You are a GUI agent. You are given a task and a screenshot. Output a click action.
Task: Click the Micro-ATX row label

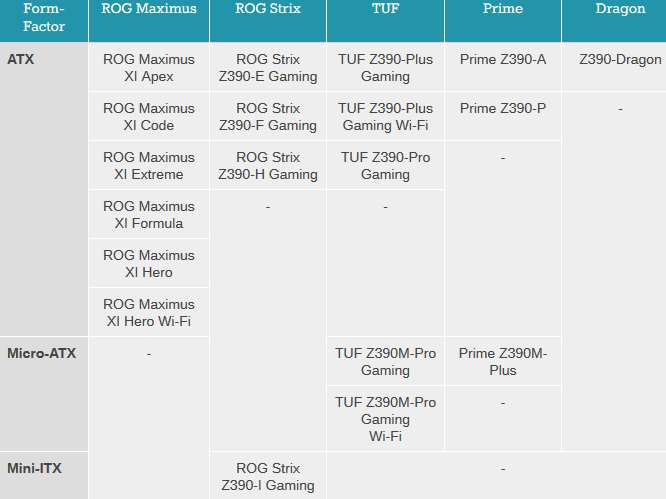click(x=42, y=353)
